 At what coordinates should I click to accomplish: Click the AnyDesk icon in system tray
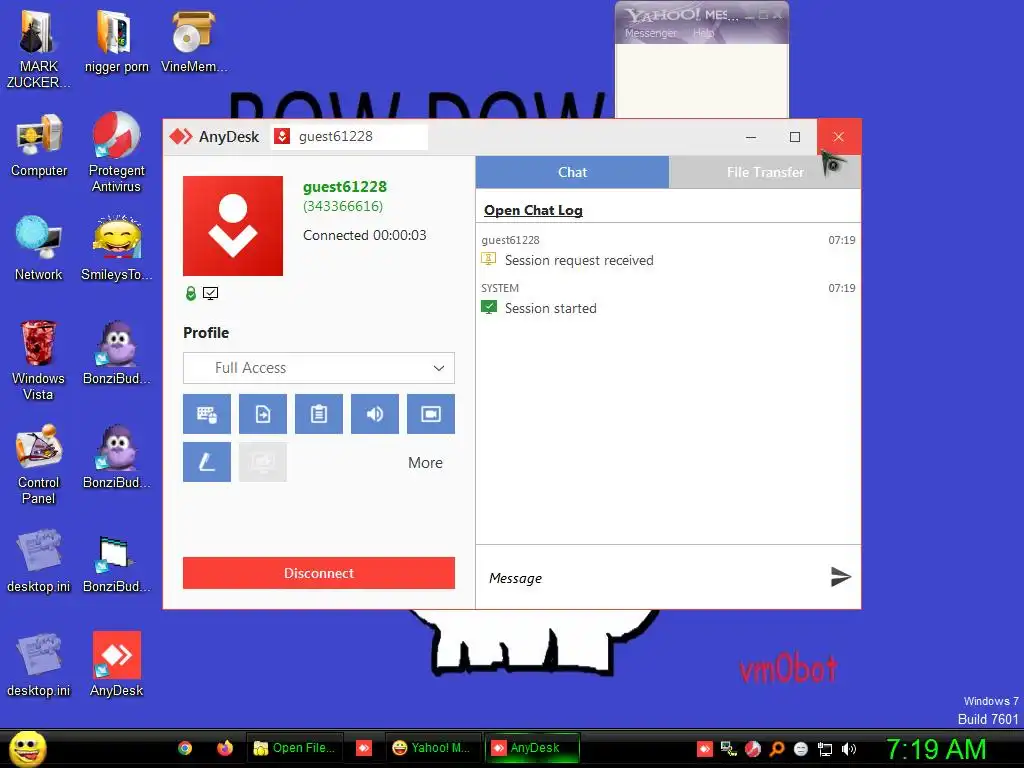click(705, 749)
